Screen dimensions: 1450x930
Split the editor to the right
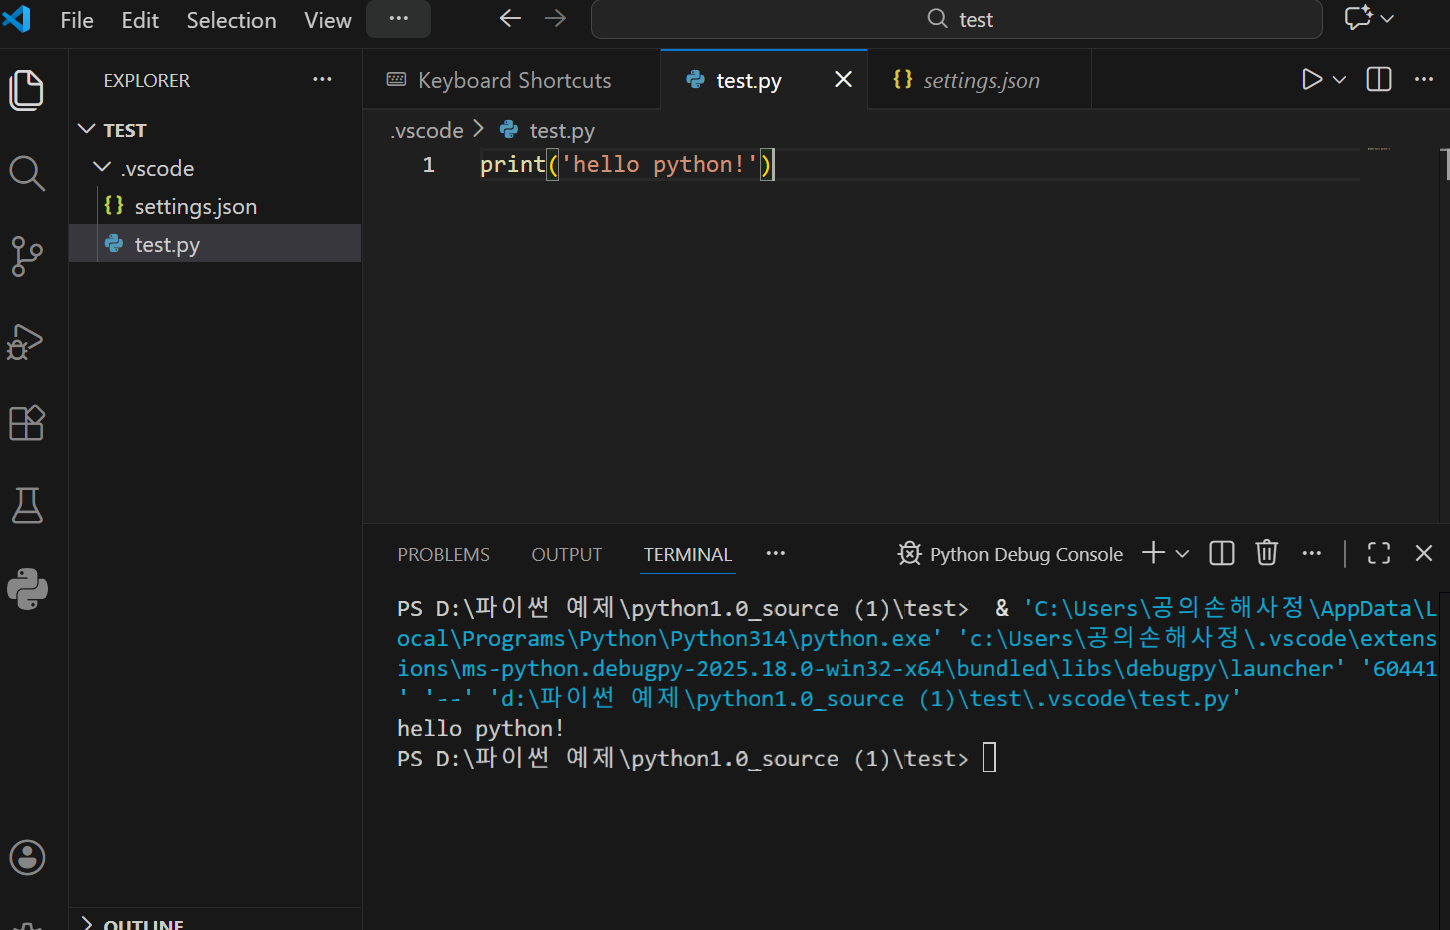1378,80
